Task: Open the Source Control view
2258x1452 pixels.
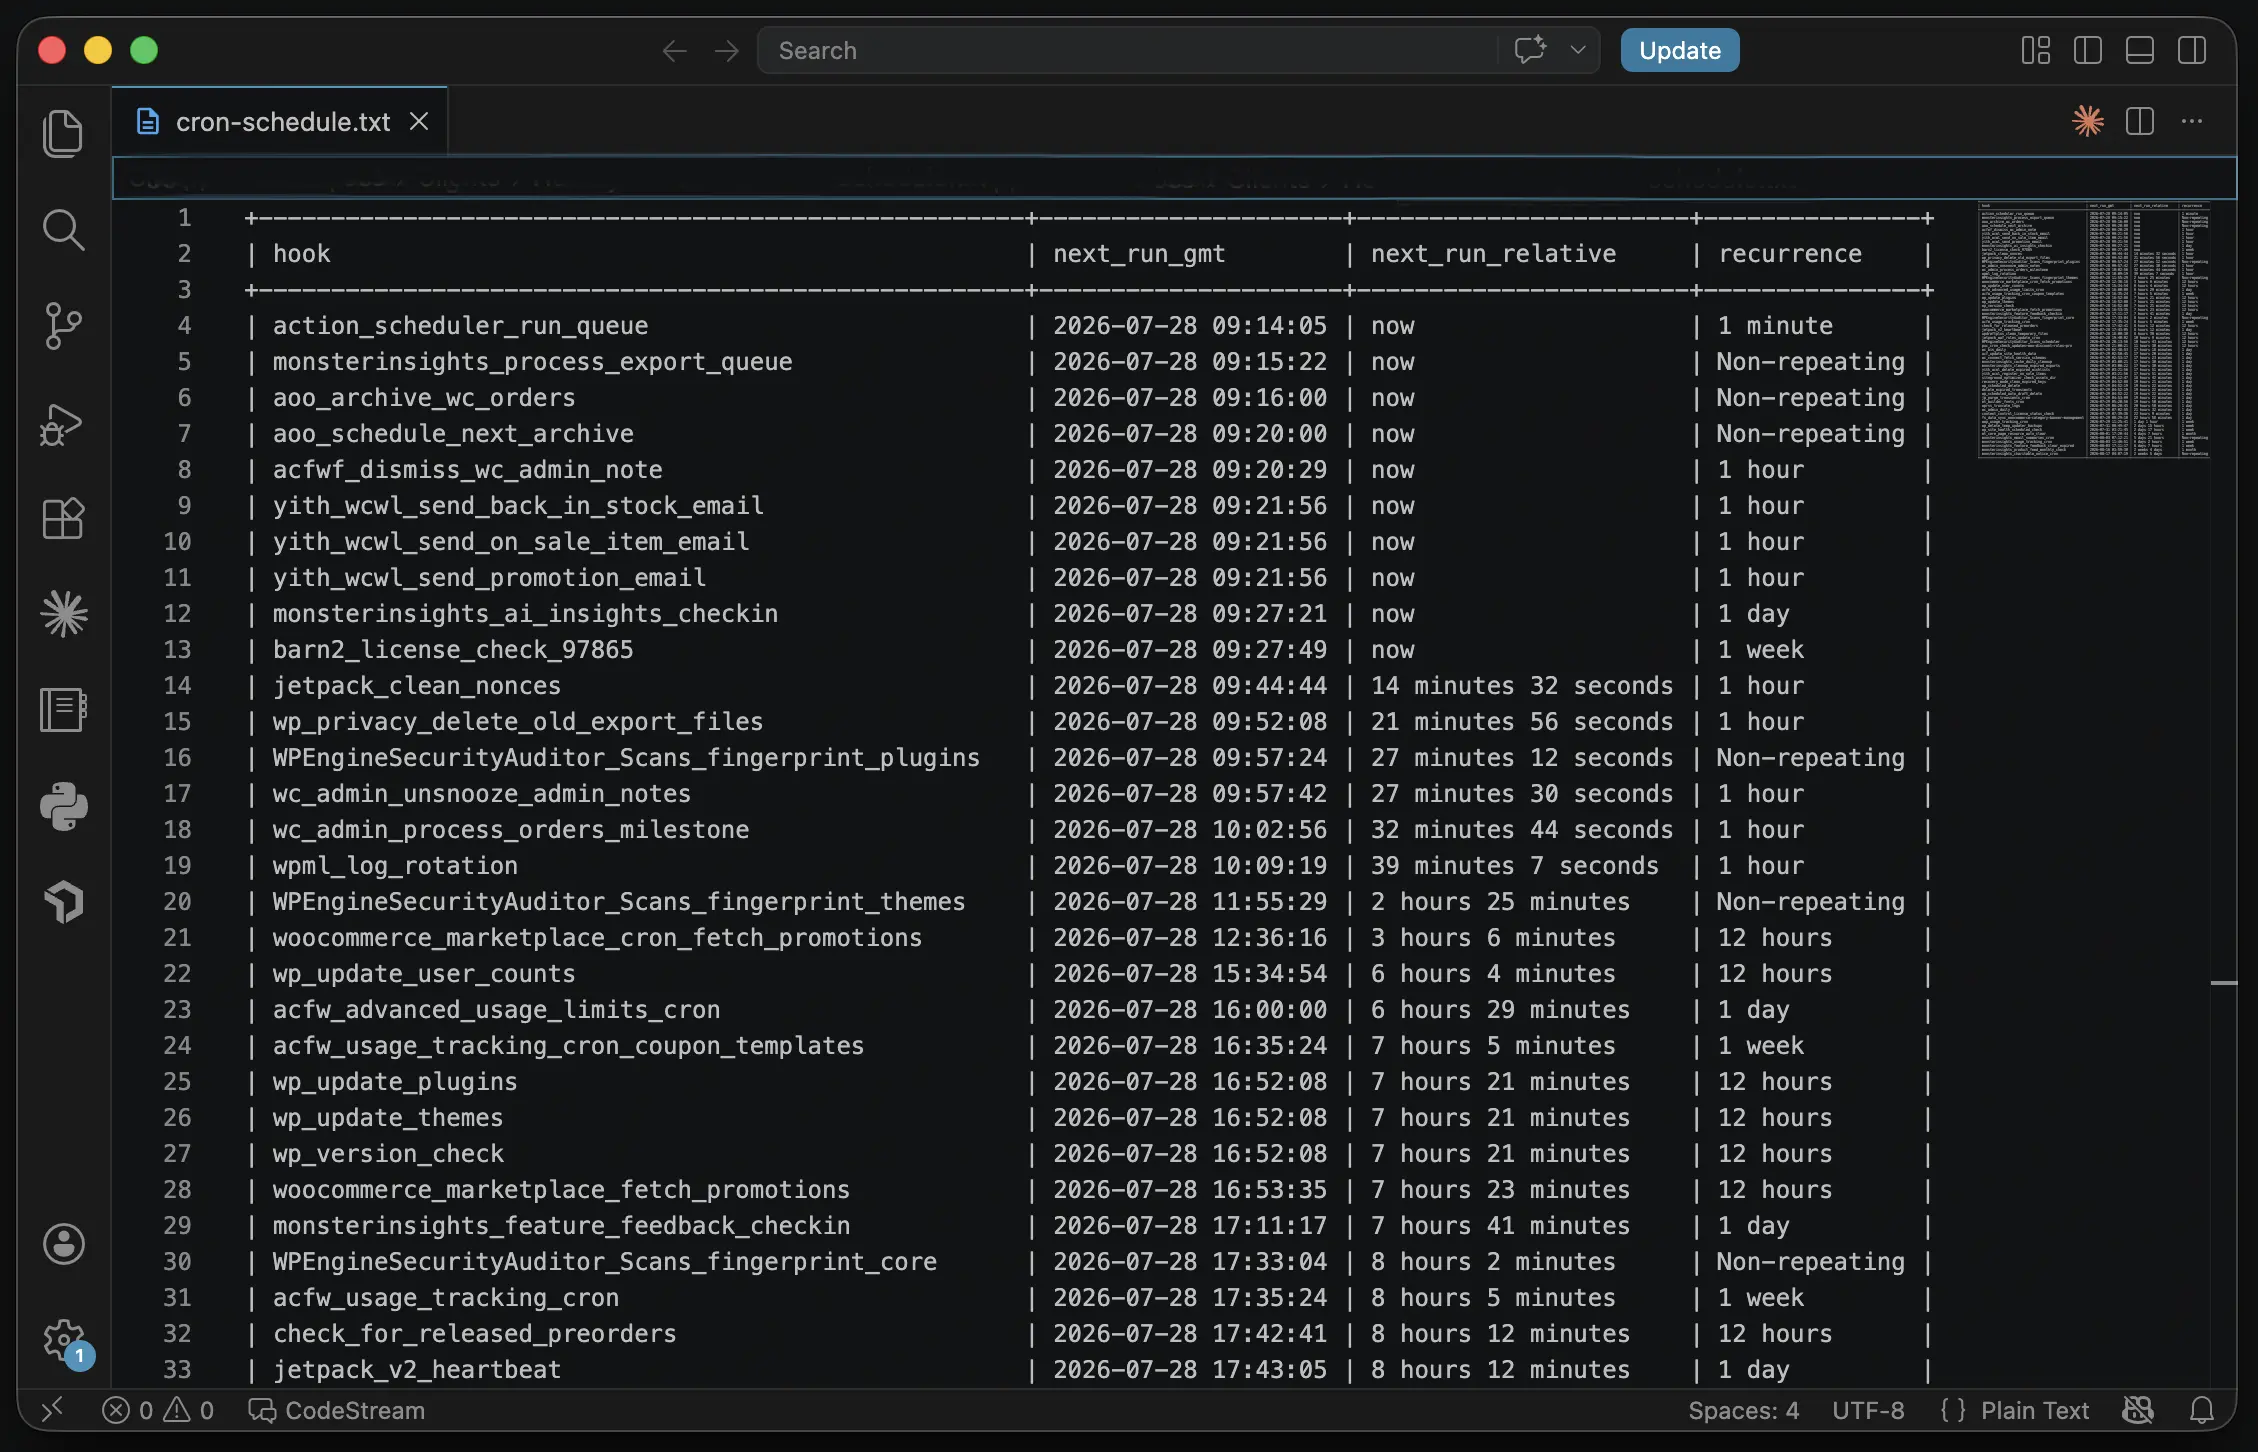Action: click(x=63, y=326)
